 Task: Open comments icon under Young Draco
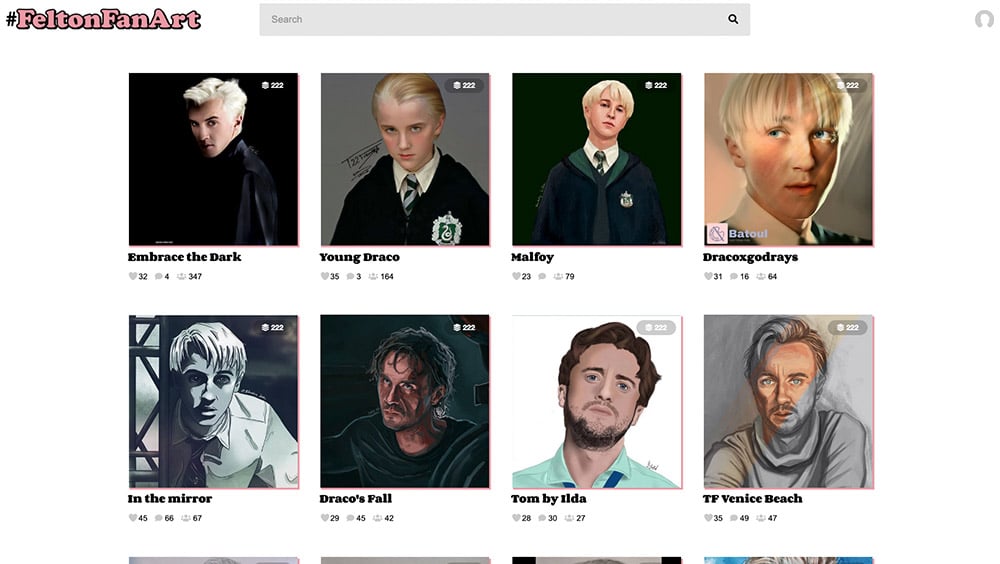pyautogui.click(x=350, y=276)
